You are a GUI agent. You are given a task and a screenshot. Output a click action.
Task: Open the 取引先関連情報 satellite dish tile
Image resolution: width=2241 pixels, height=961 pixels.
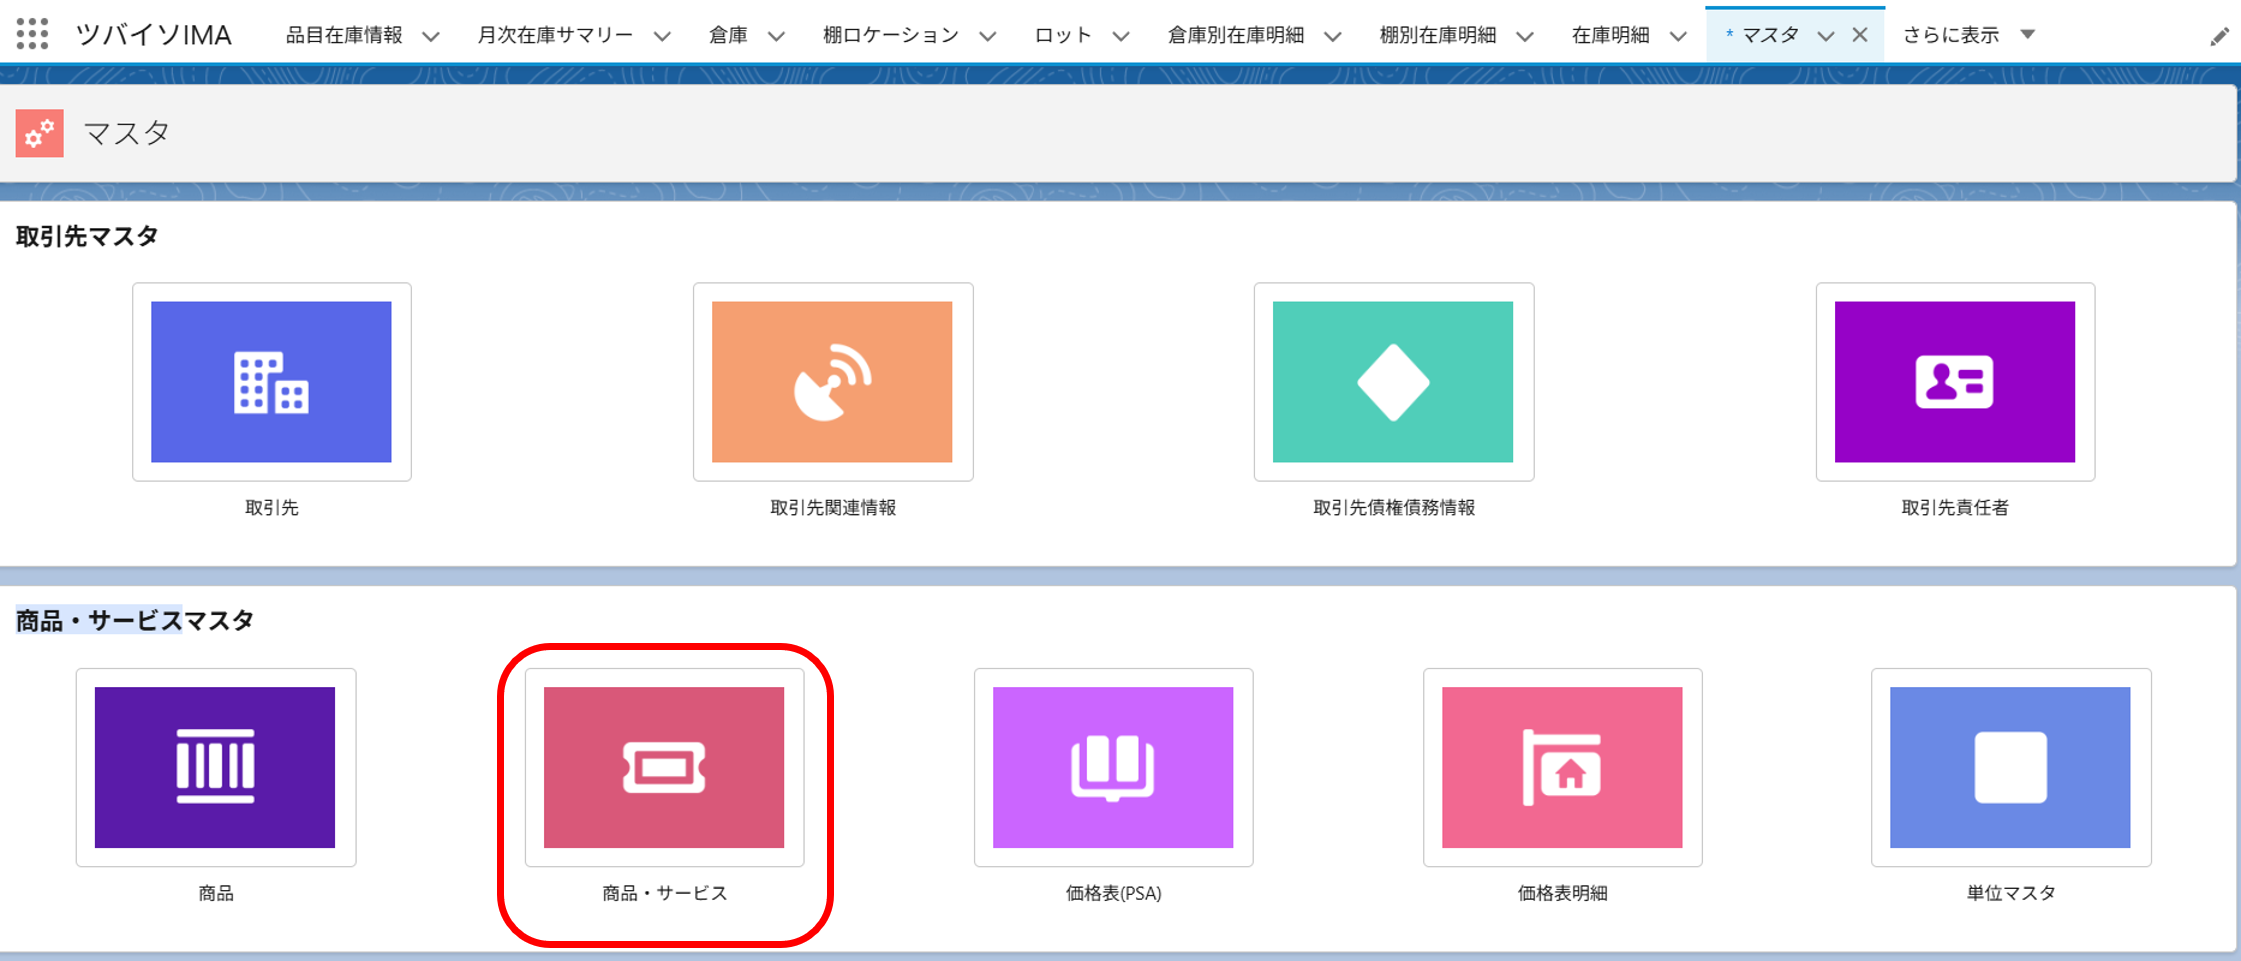(832, 381)
